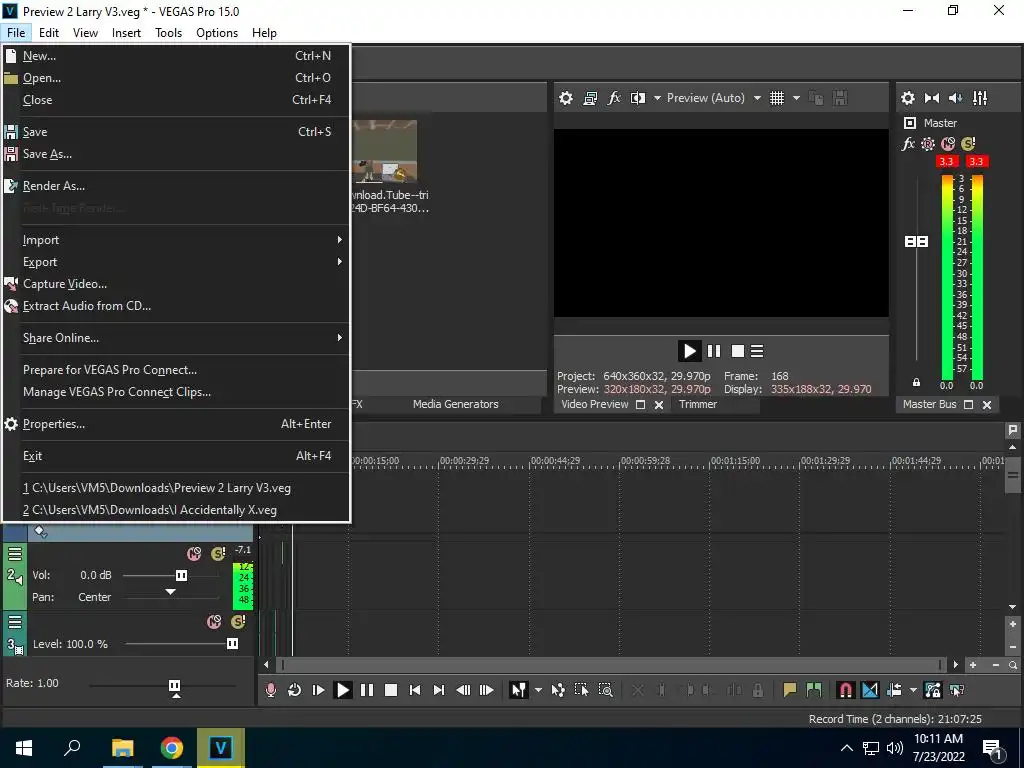
Task: Expand the Export submenu
Action: (176, 262)
